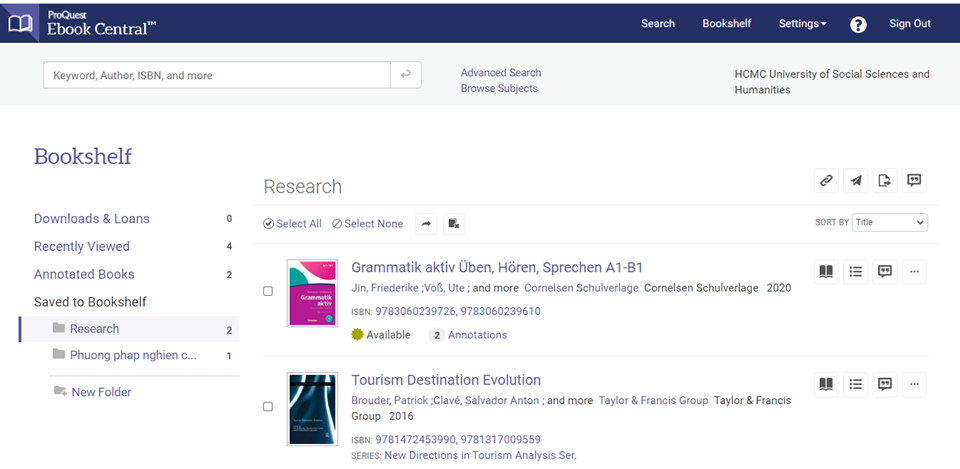The height and width of the screenshot is (469, 960).
Task: Click the share folder link icon
Action: click(826, 181)
